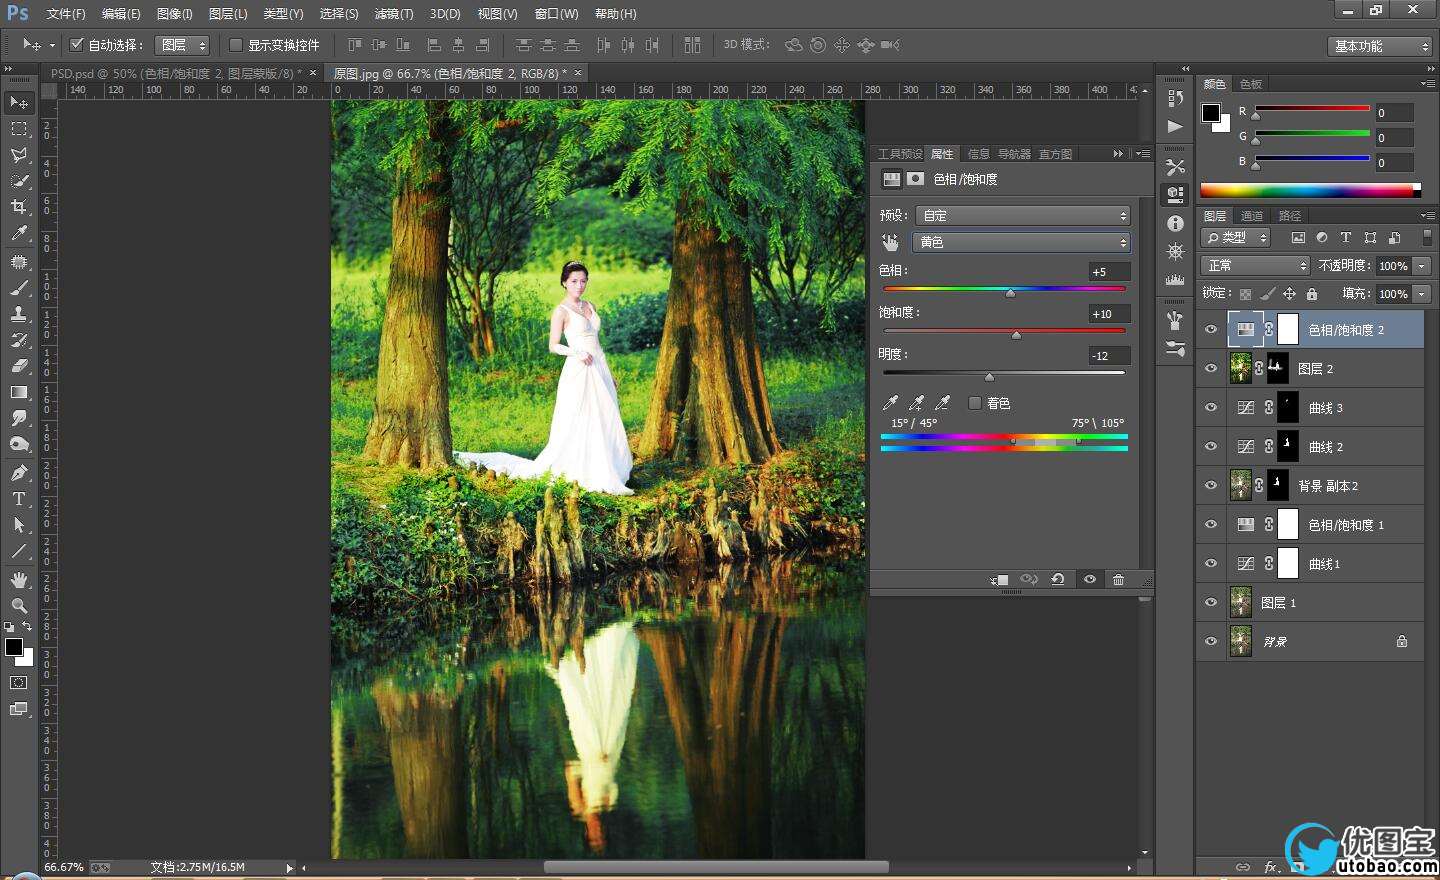The width and height of the screenshot is (1440, 880).
Task: Select the Crop tool
Action: pyautogui.click(x=19, y=207)
